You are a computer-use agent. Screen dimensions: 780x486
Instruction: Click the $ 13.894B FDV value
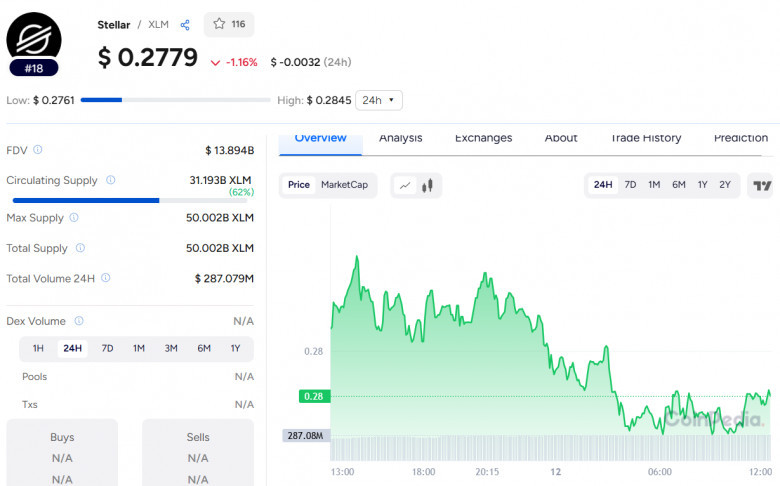point(230,150)
